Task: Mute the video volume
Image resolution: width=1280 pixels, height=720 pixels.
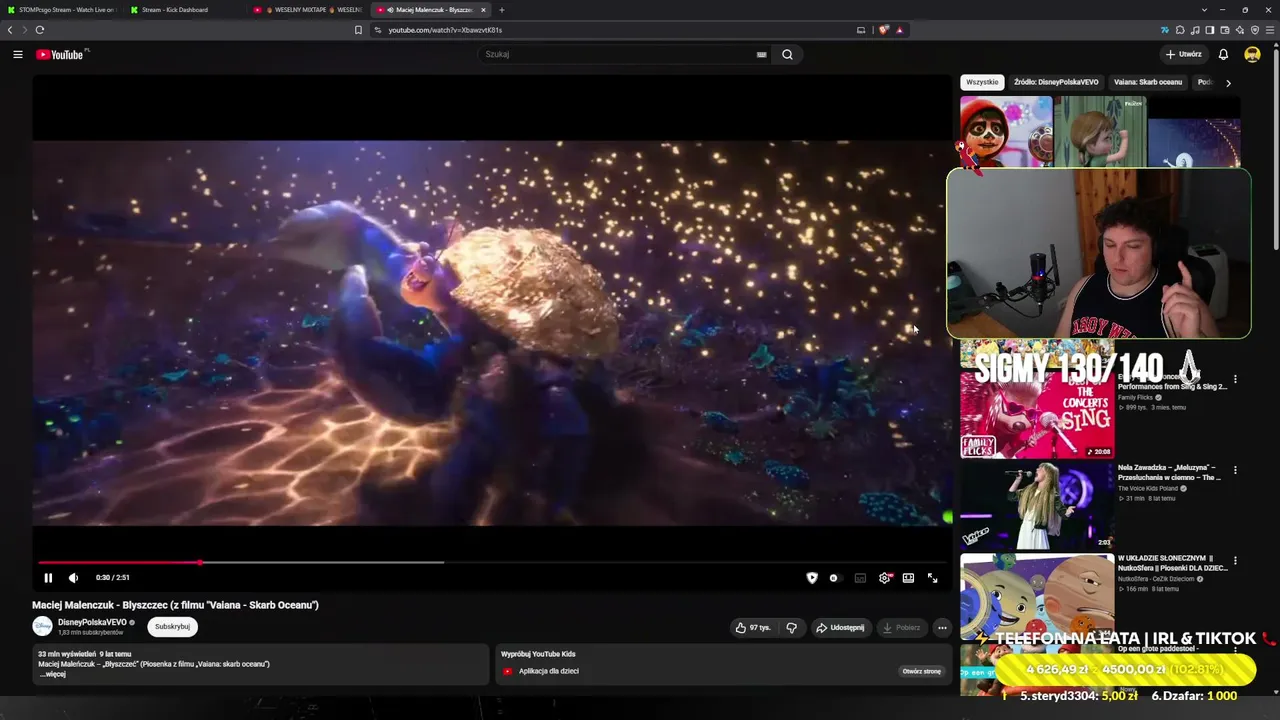Action: [x=73, y=578]
